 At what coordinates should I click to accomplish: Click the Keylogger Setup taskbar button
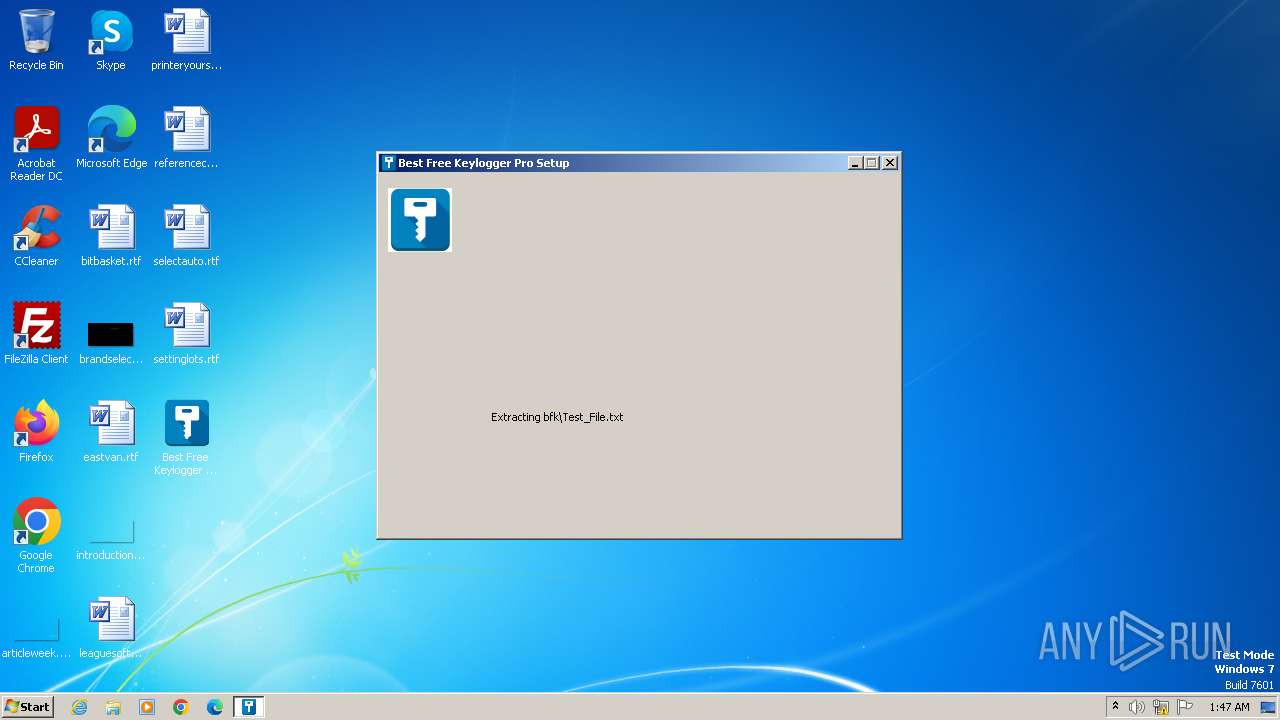coord(249,707)
